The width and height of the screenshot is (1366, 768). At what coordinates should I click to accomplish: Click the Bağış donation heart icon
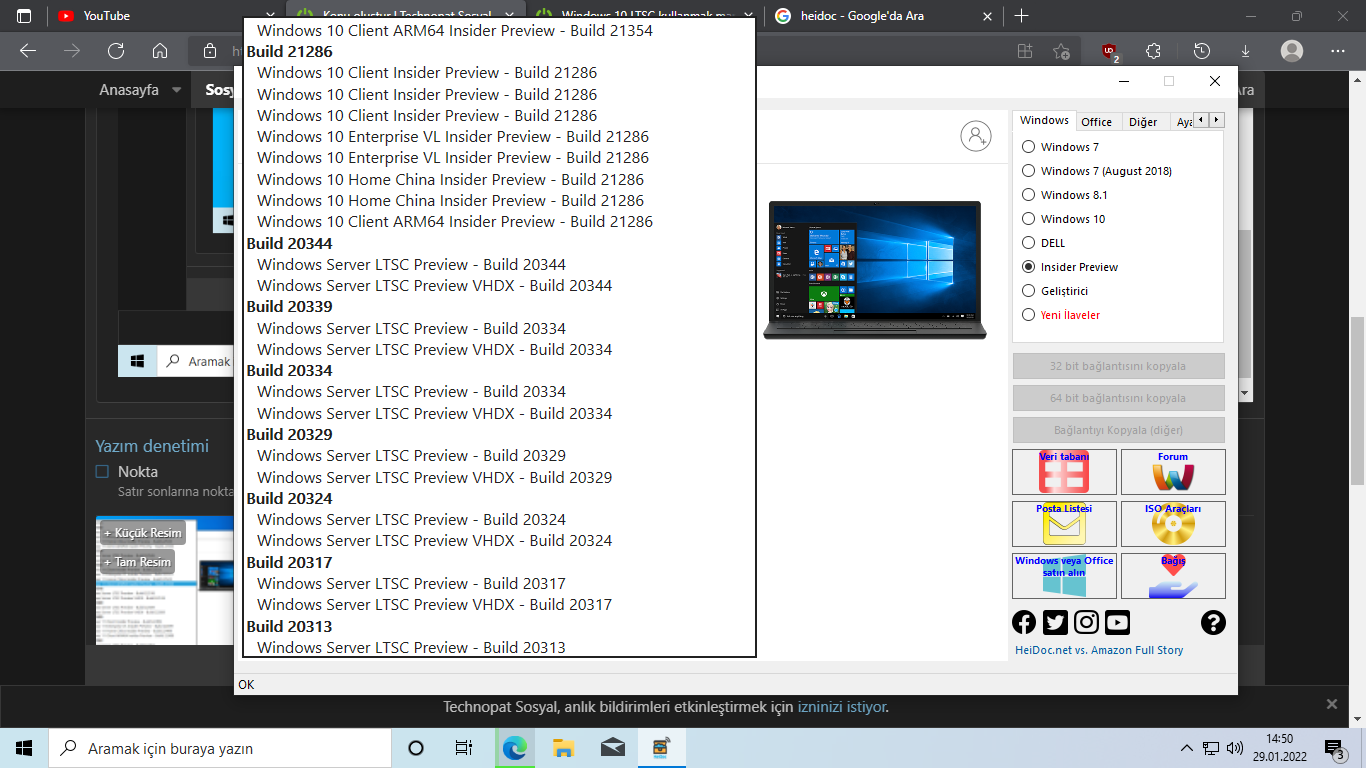(1173, 576)
